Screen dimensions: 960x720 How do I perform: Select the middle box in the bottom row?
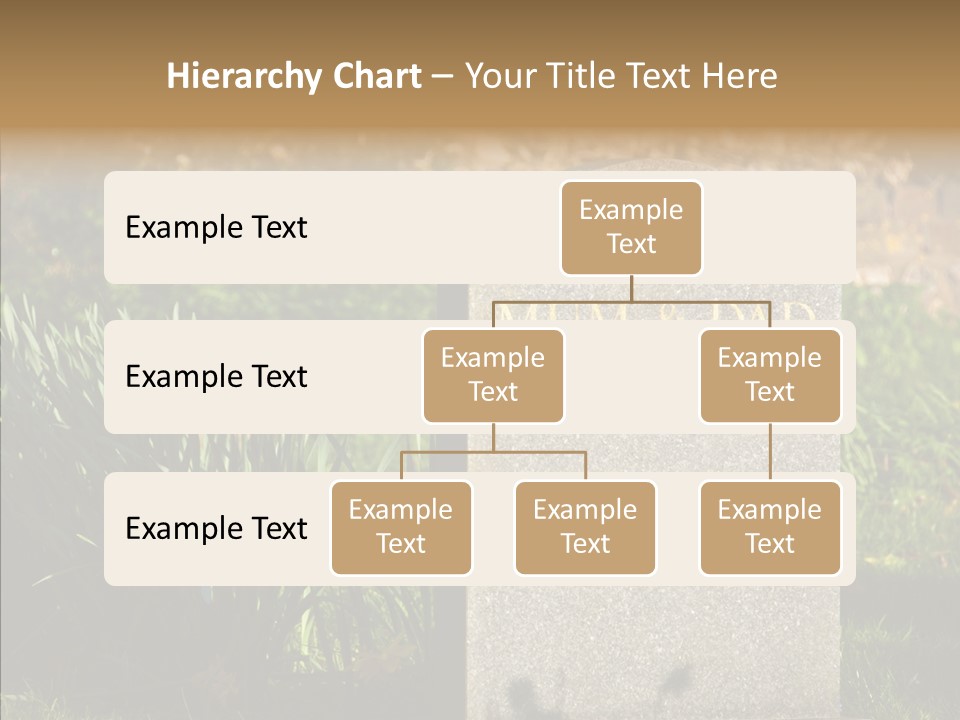(585, 527)
